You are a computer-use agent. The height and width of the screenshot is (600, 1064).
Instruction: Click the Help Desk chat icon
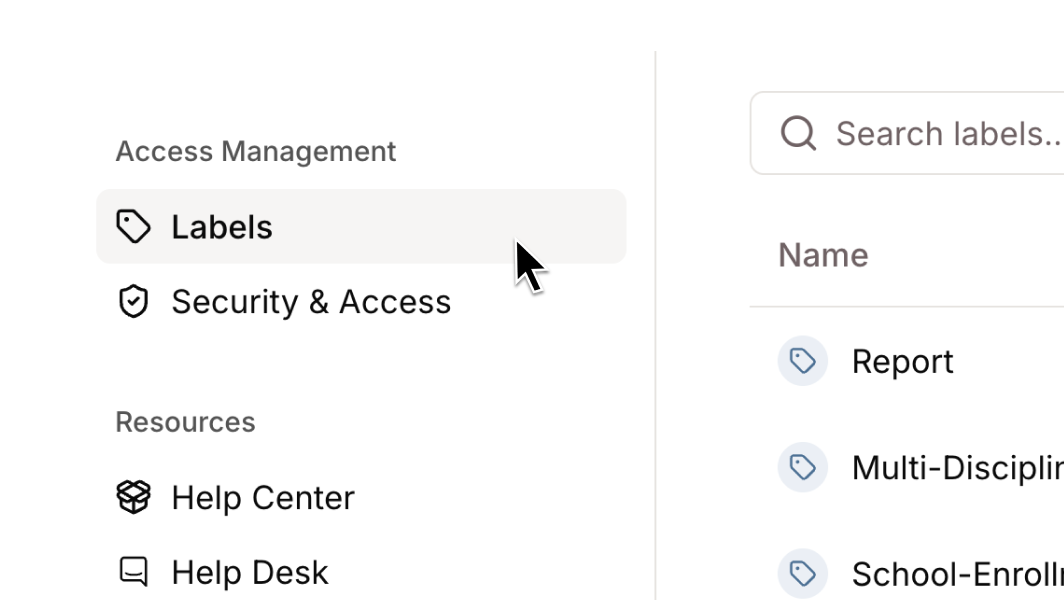tap(133, 571)
